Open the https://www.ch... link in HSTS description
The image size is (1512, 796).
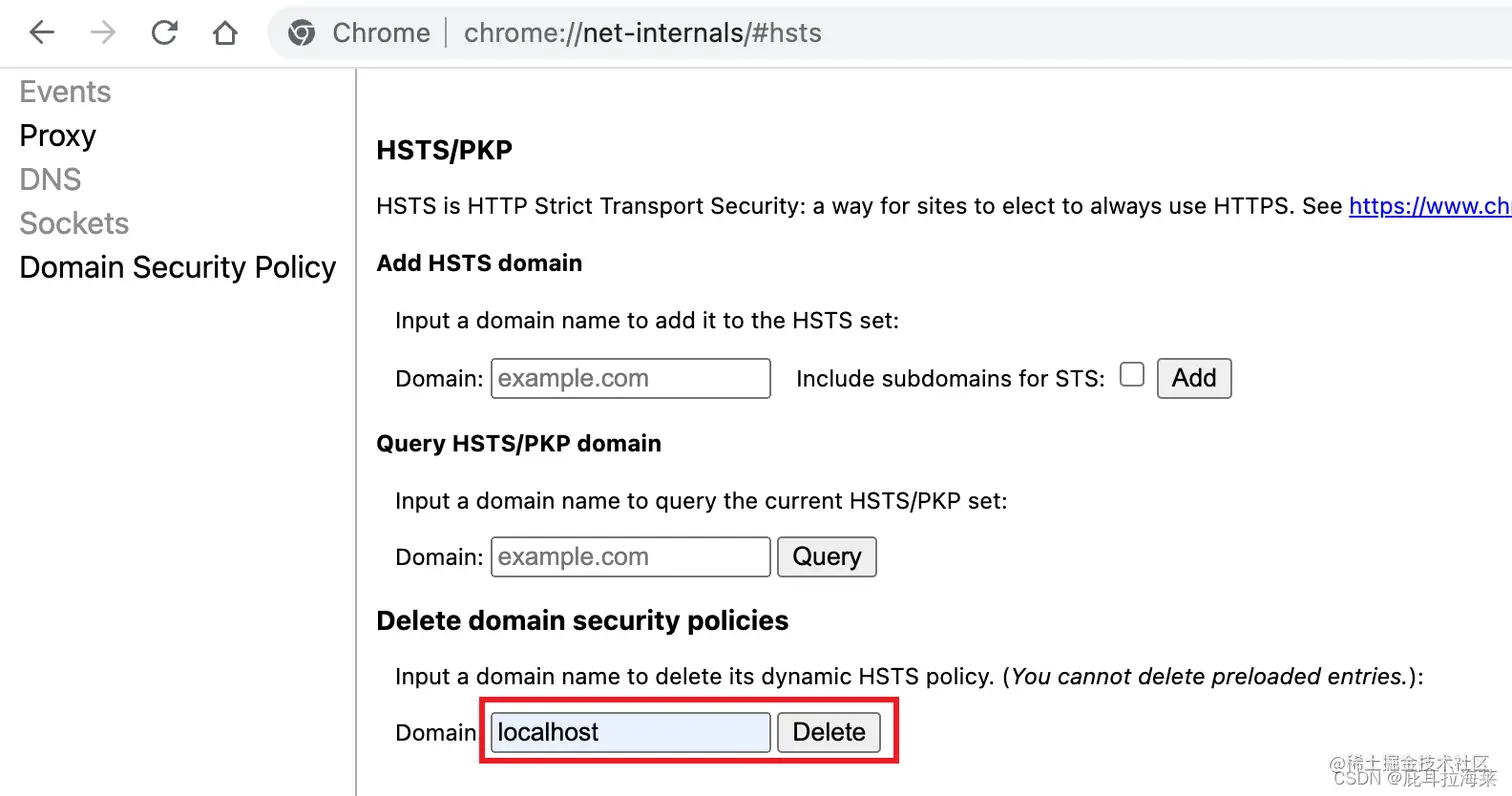tap(1430, 207)
